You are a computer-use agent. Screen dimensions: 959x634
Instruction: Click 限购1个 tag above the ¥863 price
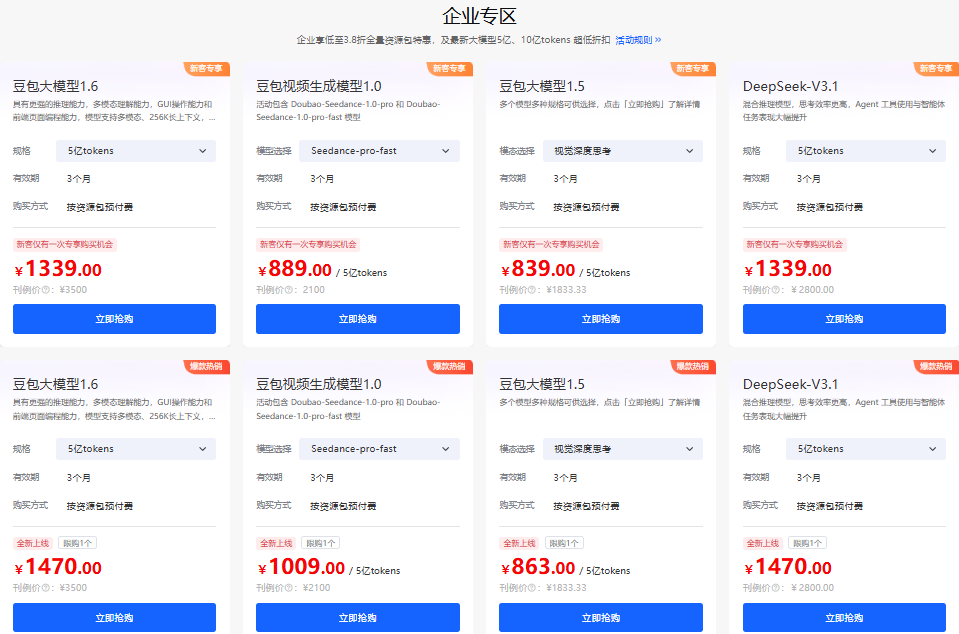[563, 544]
